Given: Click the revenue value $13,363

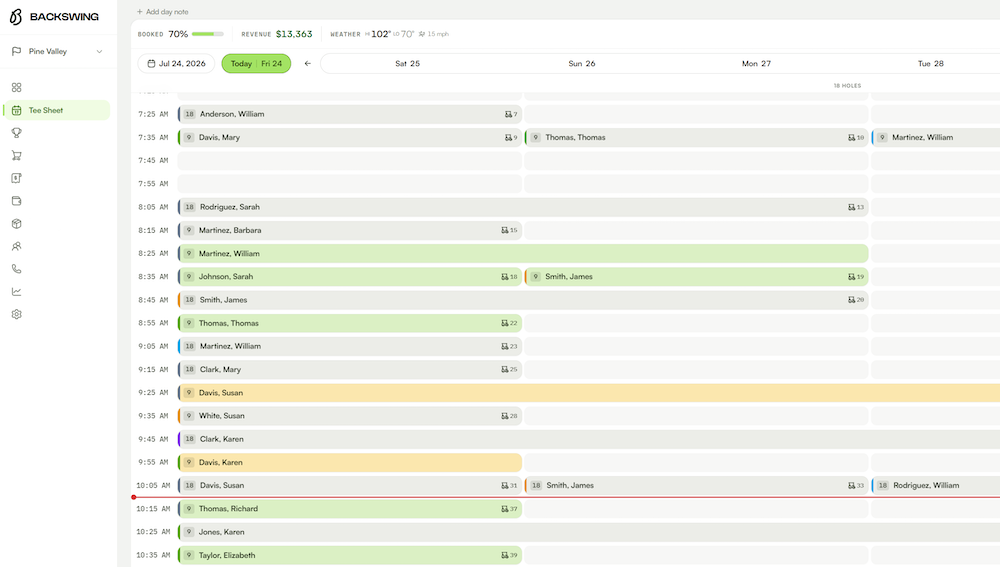Looking at the screenshot, I should [x=294, y=34].
